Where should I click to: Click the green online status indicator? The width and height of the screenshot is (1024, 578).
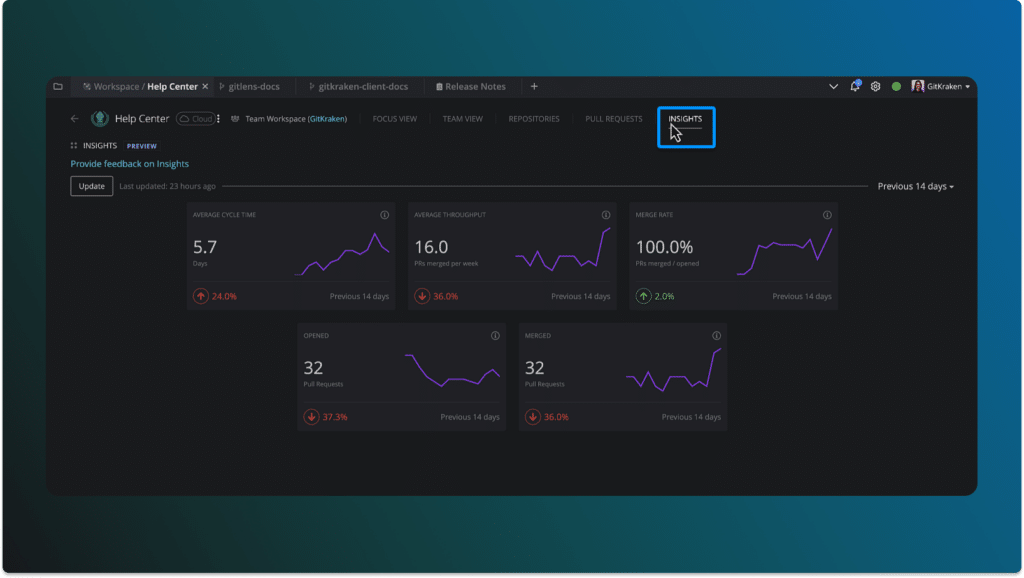pos(897,87)
